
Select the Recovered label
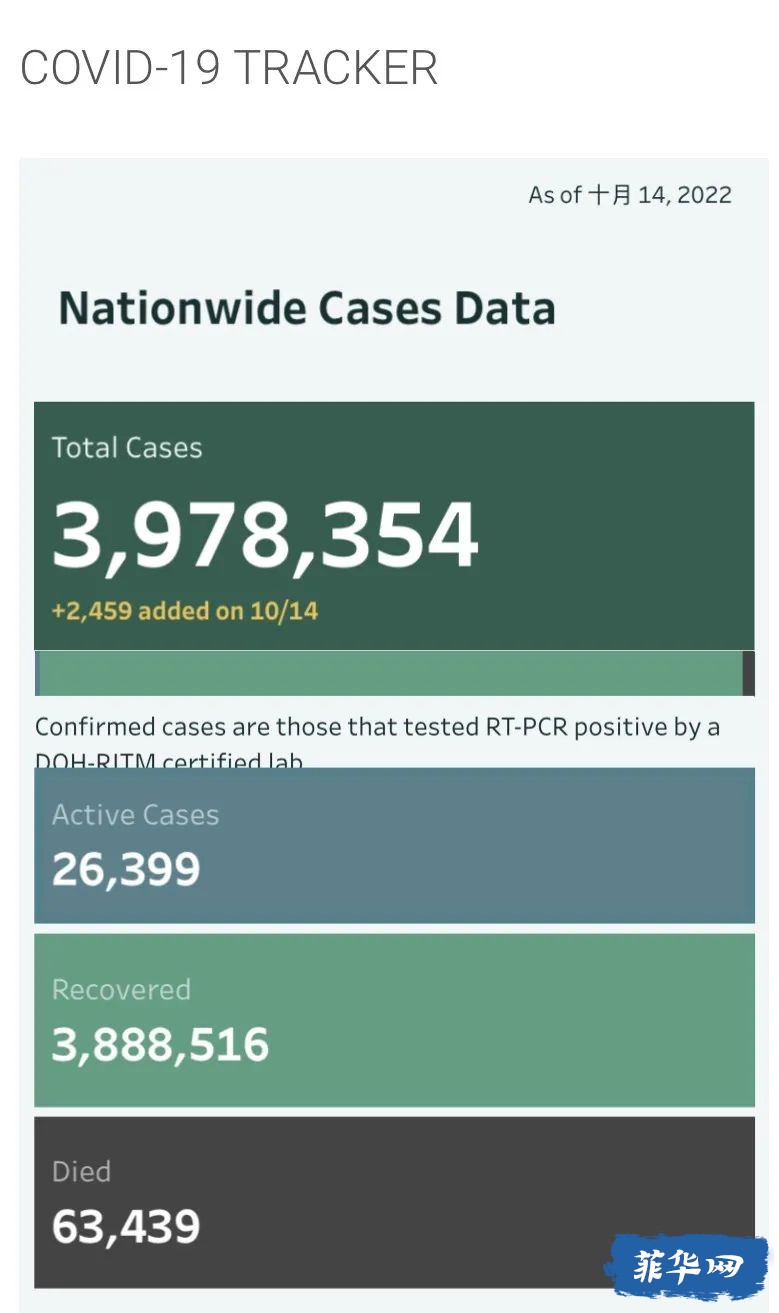point(121,989)
